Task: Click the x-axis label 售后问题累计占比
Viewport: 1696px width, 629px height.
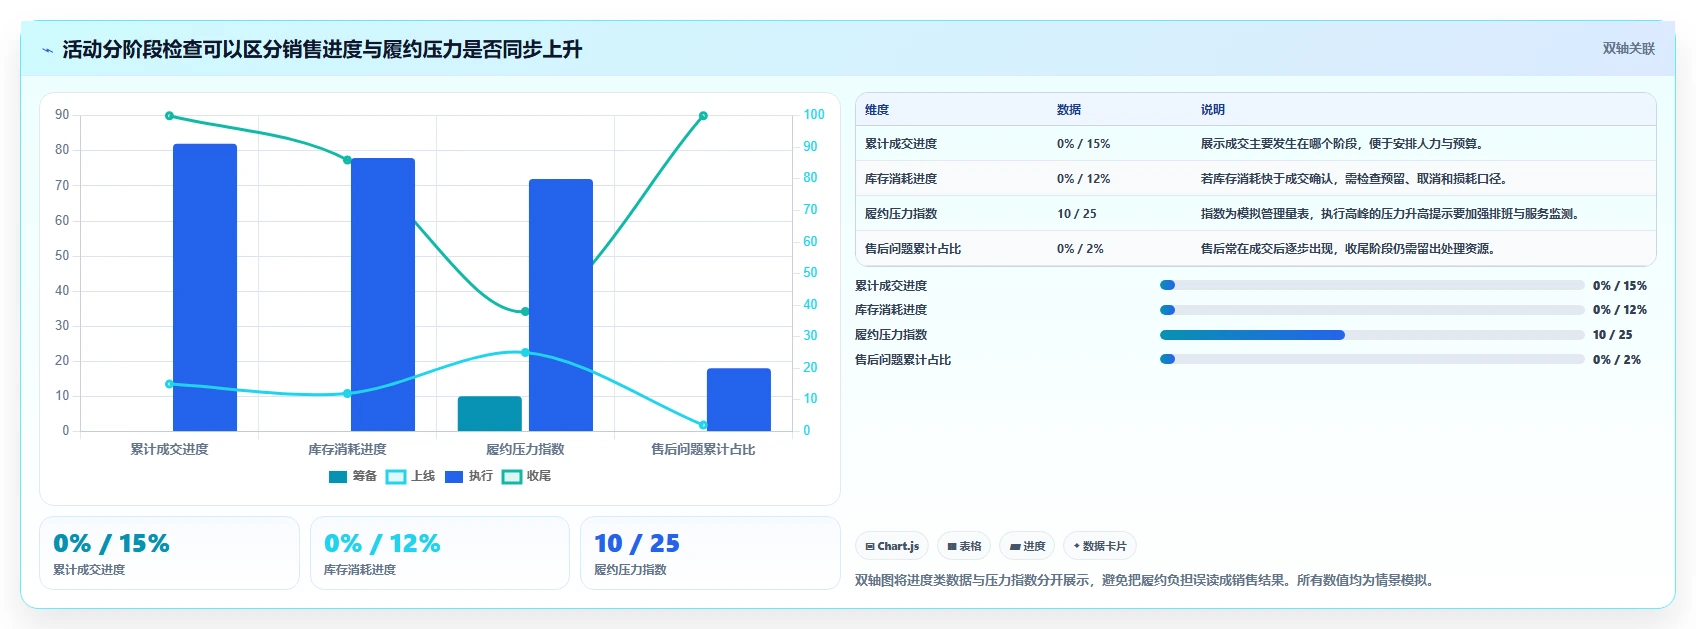Action: click(x=703, y=449)
